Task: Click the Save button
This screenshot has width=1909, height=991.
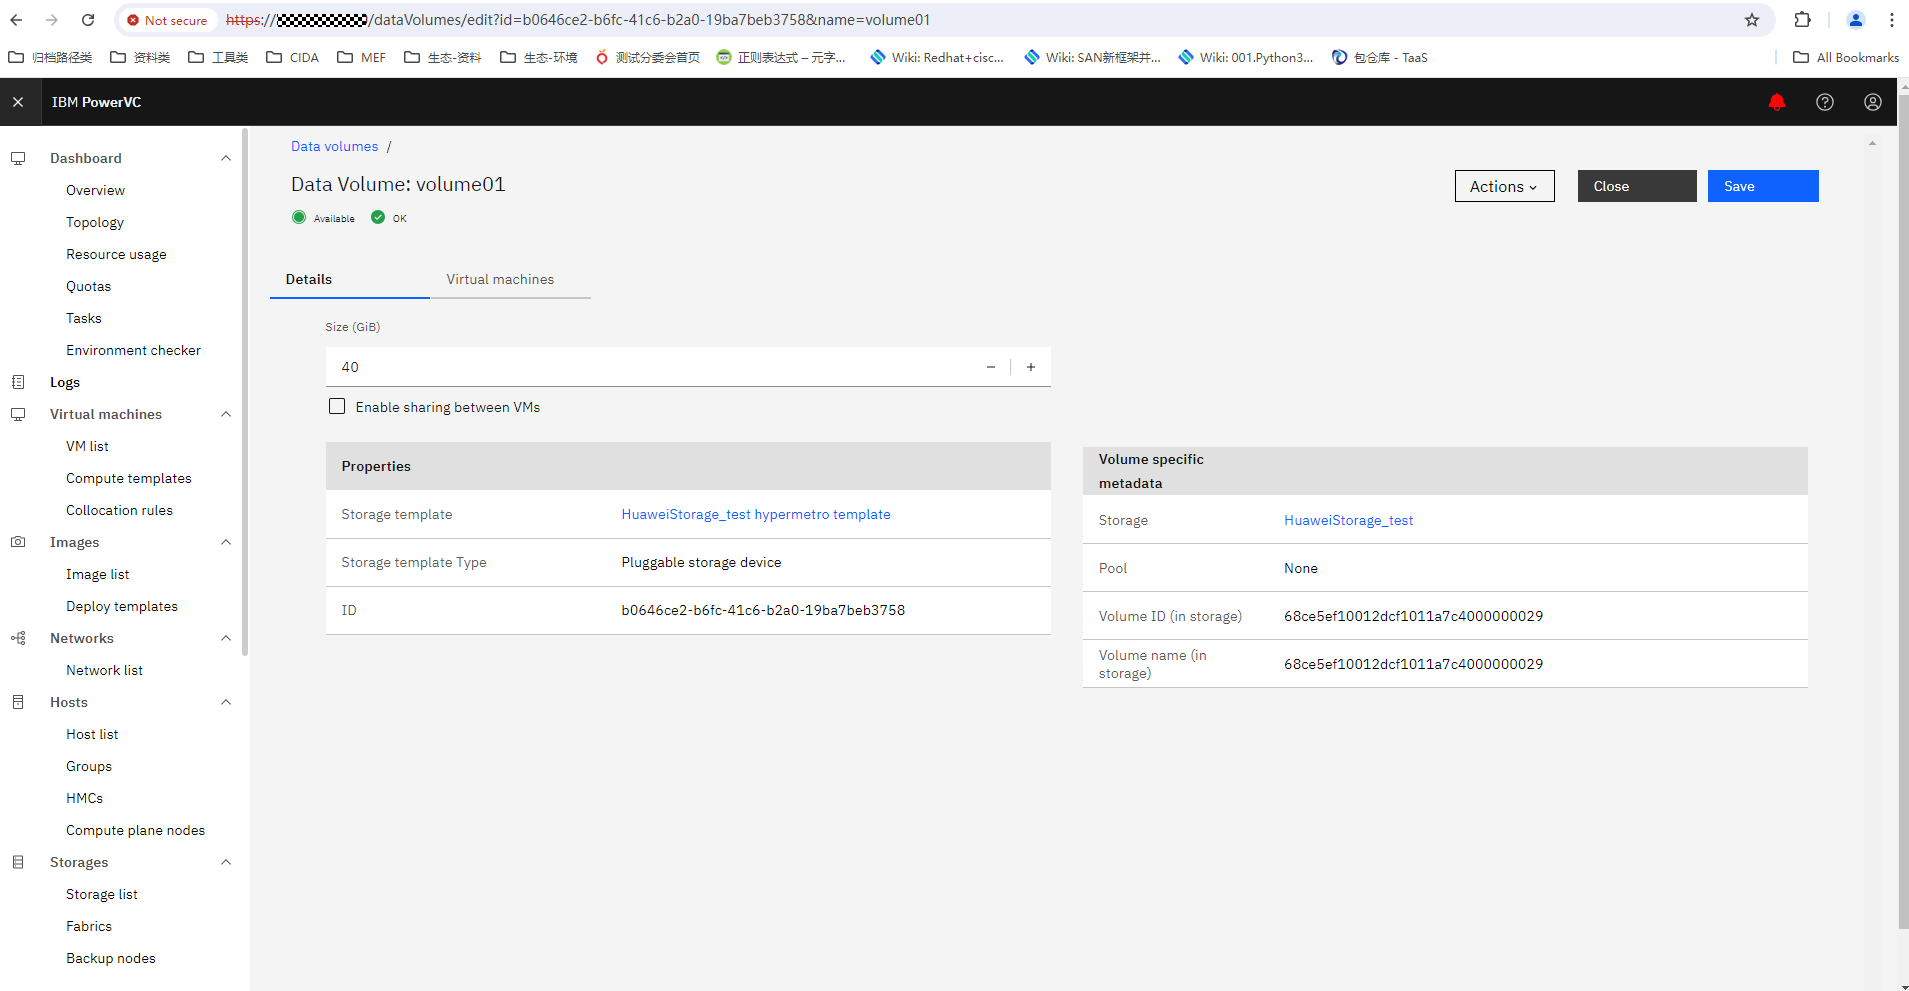Action: (1763, 186)
